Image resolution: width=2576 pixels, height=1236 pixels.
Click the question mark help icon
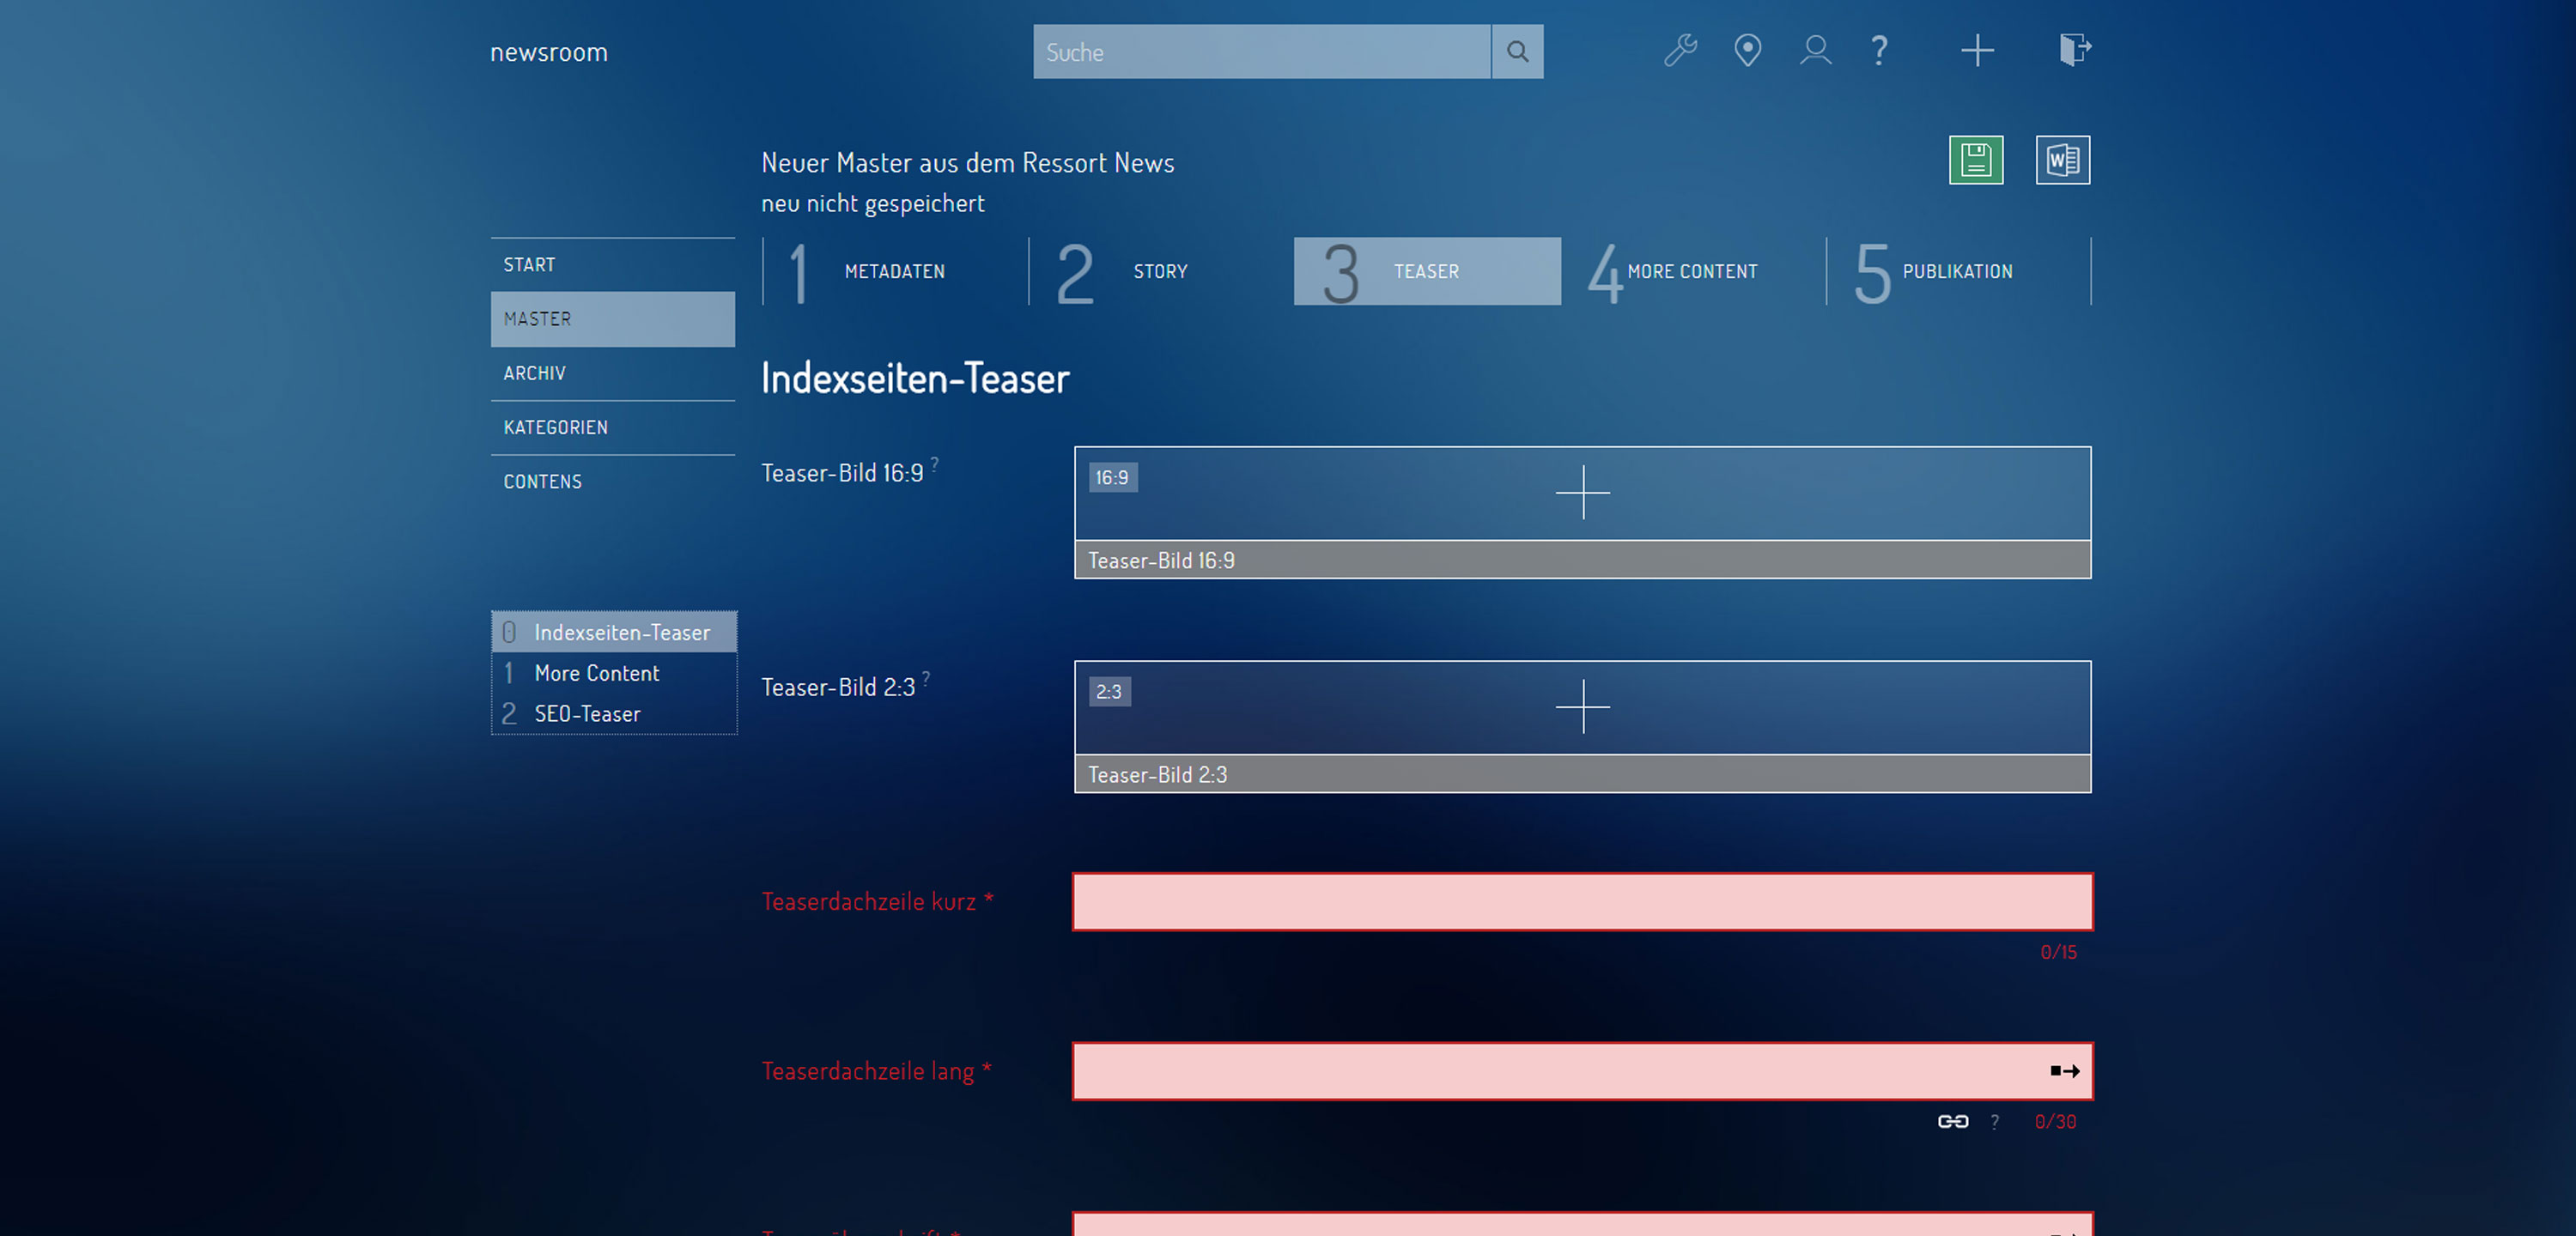1879,50
